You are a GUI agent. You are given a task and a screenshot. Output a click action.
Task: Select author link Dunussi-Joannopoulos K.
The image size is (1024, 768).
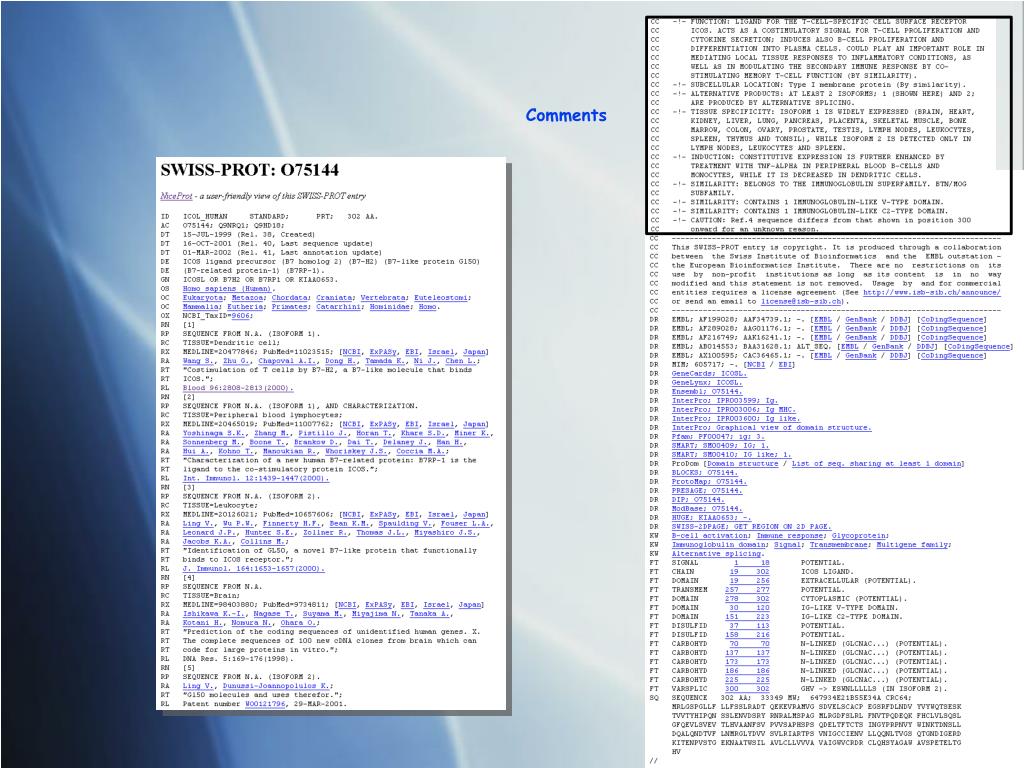278,686
